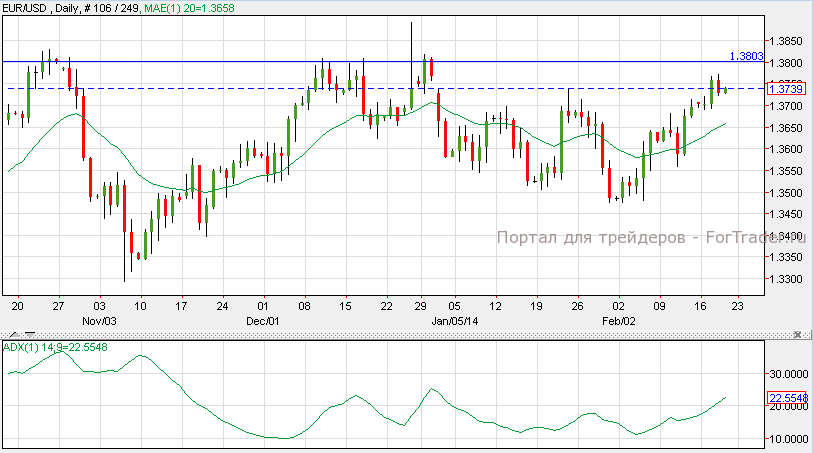Select the MAE(1) 20=1.3658 indicator label
The width and height of the screenshot is (813, 453).
pyautogui.click(x=179, y=9)
